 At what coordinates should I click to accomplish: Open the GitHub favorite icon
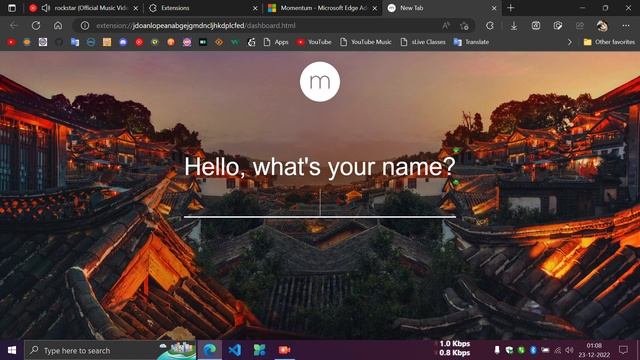(x=59, y=42)
